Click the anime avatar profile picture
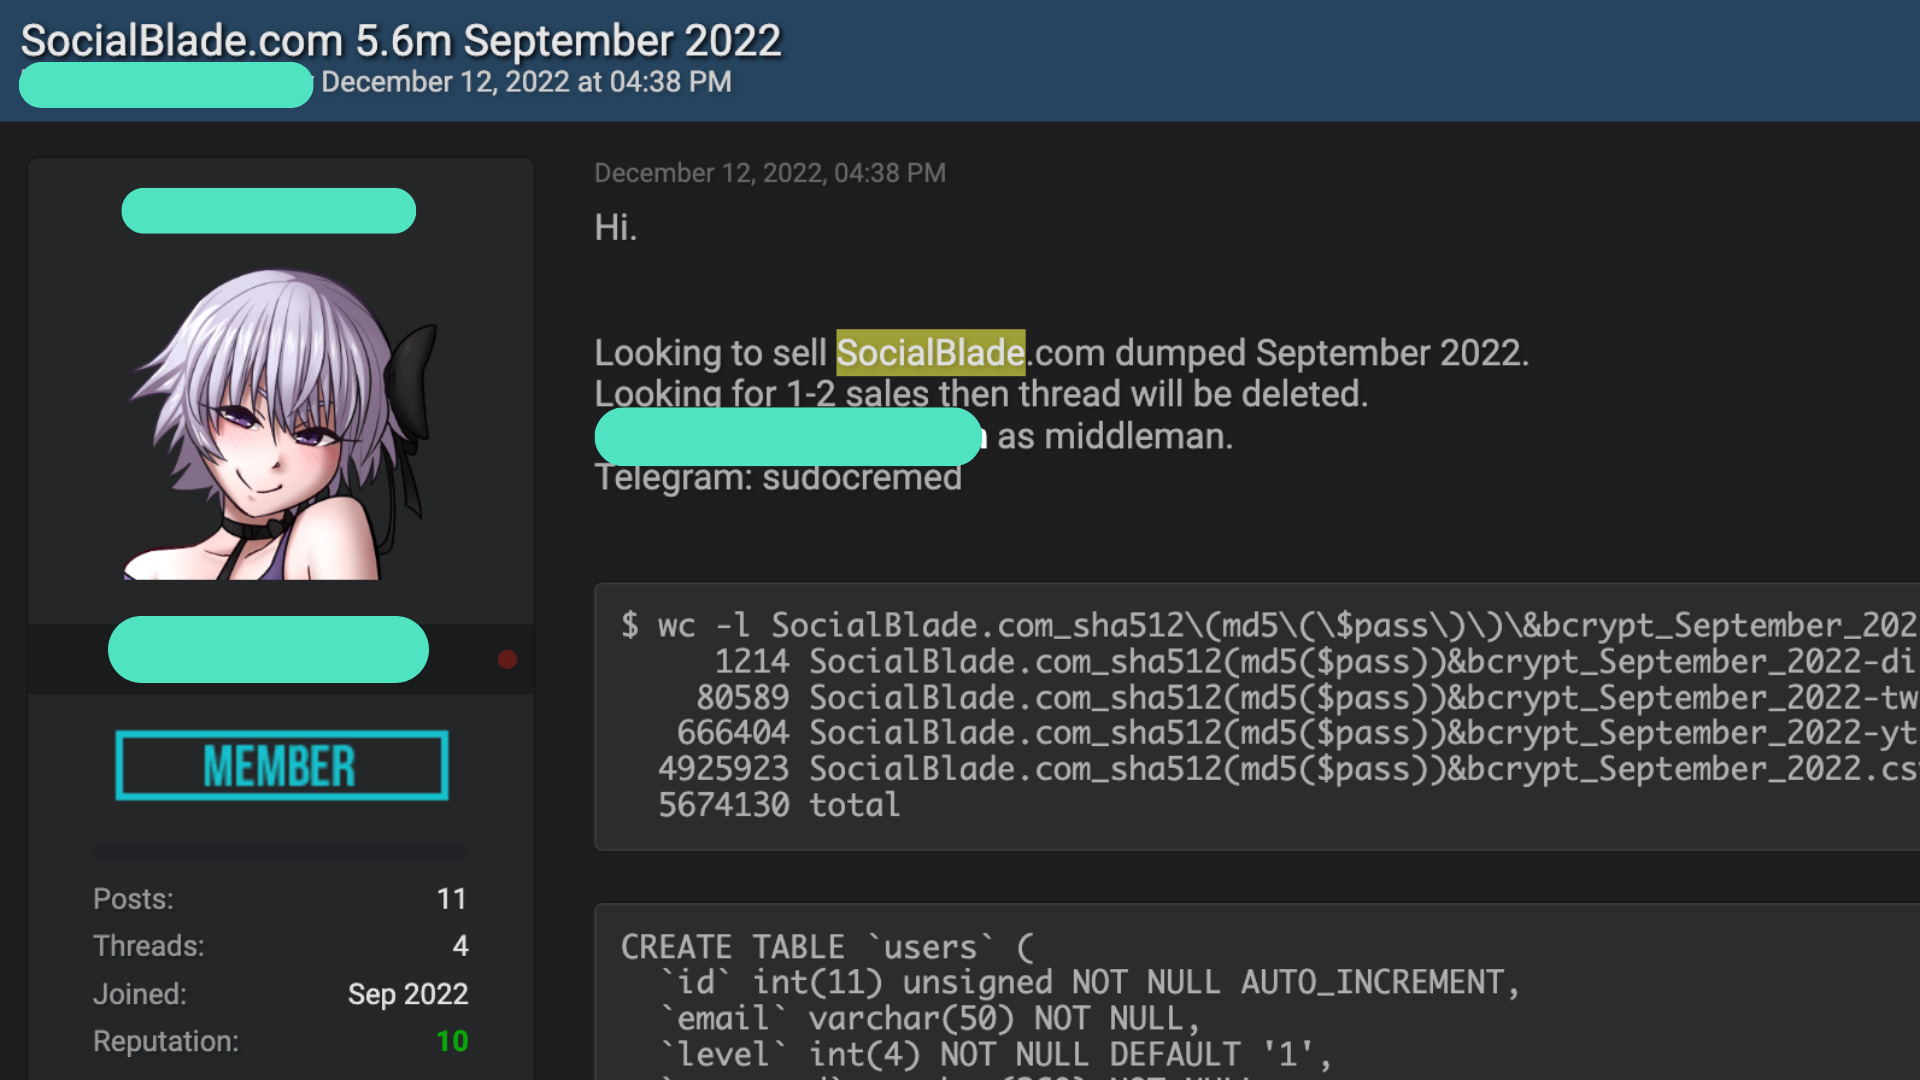The image size is (1920, 1080). point(281,424)
